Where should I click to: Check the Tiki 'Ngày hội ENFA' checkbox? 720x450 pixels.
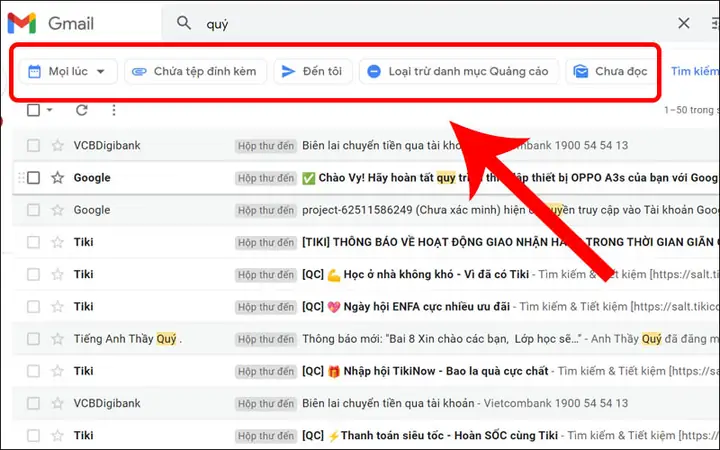click(34, 306)
